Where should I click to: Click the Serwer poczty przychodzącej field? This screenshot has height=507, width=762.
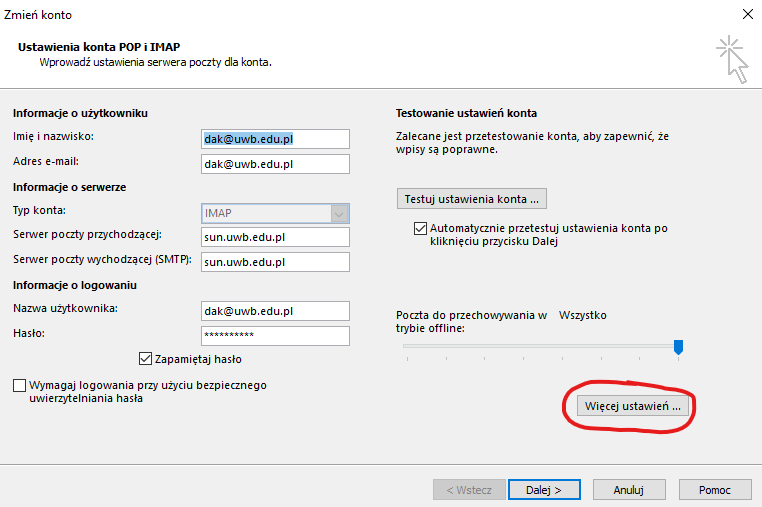coord(275,237)
